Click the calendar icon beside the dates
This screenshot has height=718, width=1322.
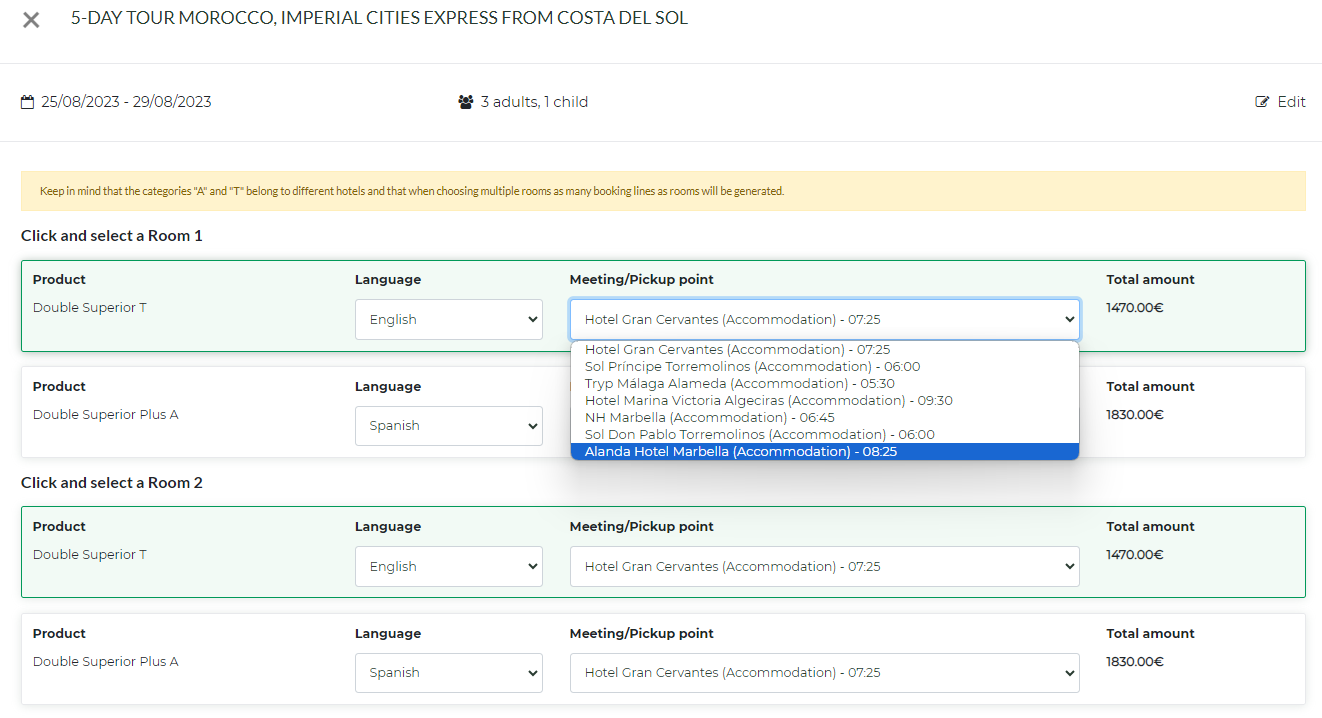27,102
